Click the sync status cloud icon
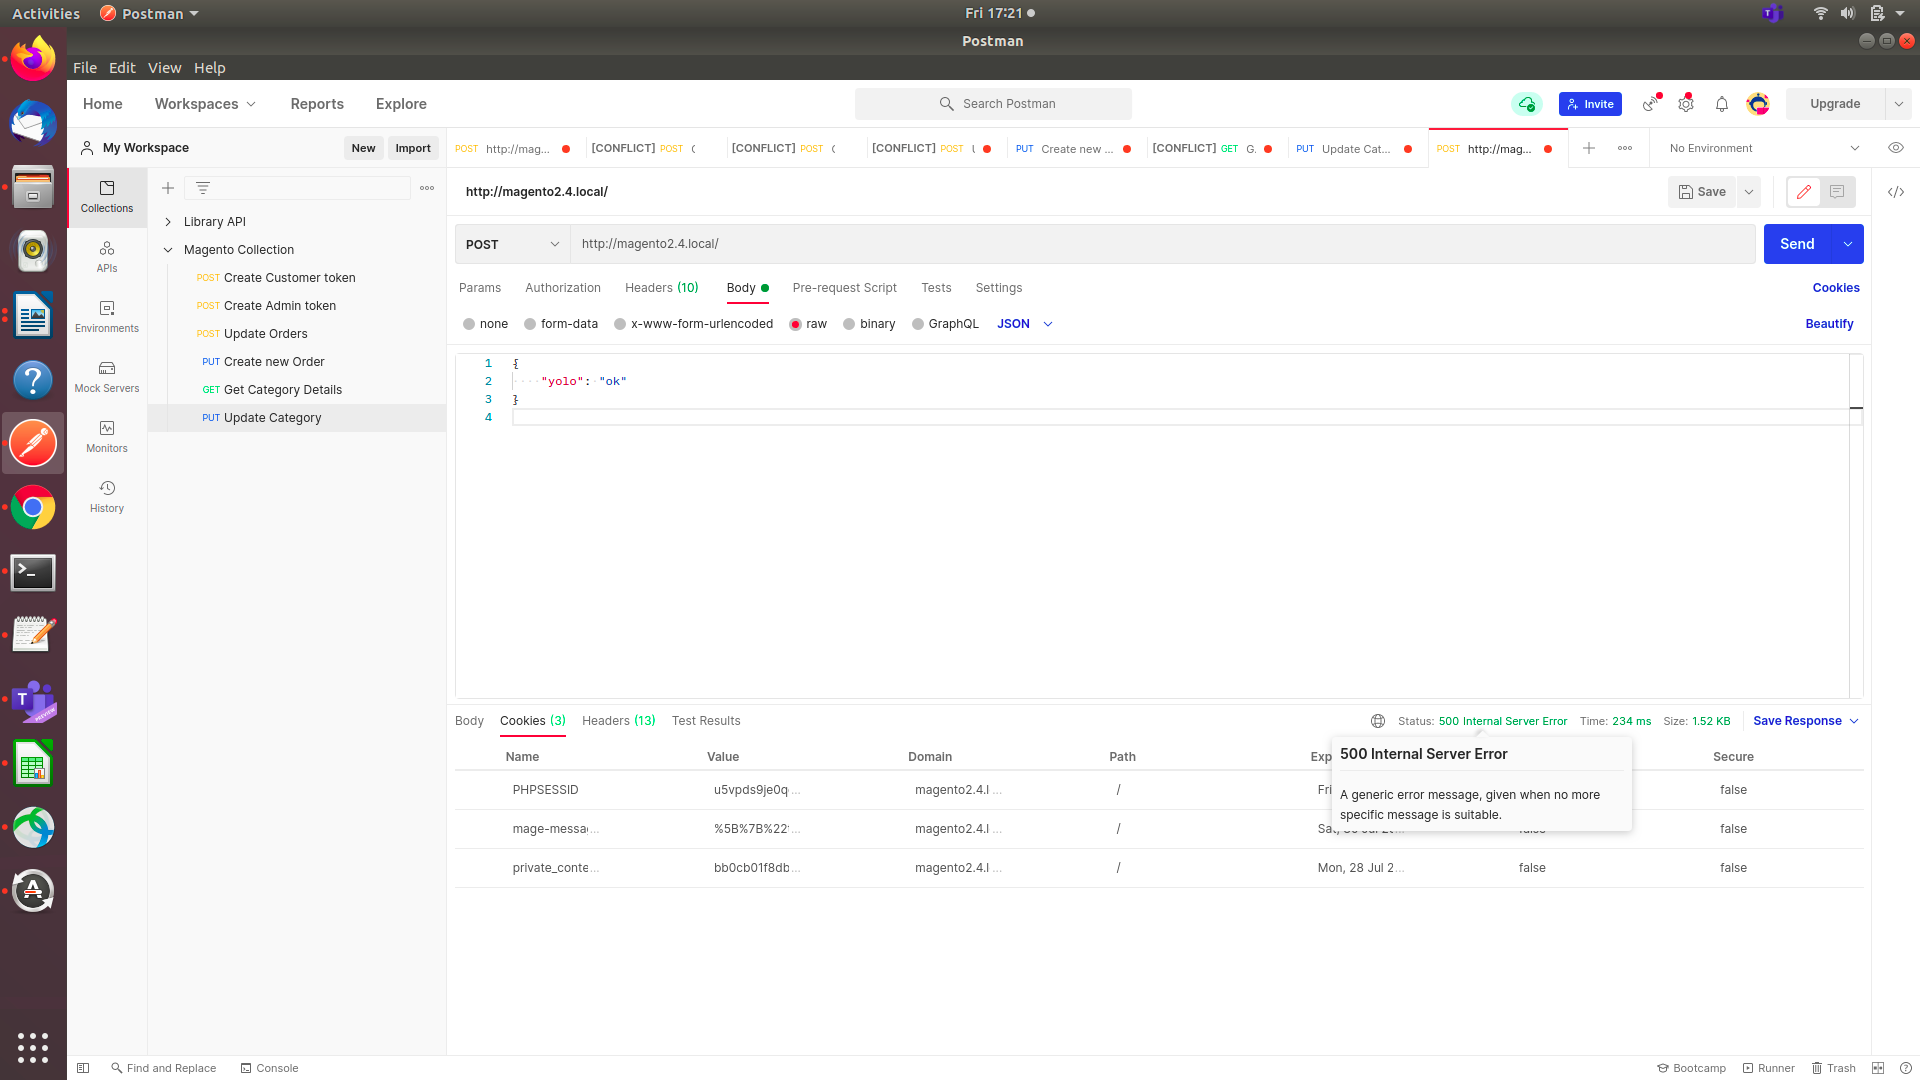 tap(1526, 104)
